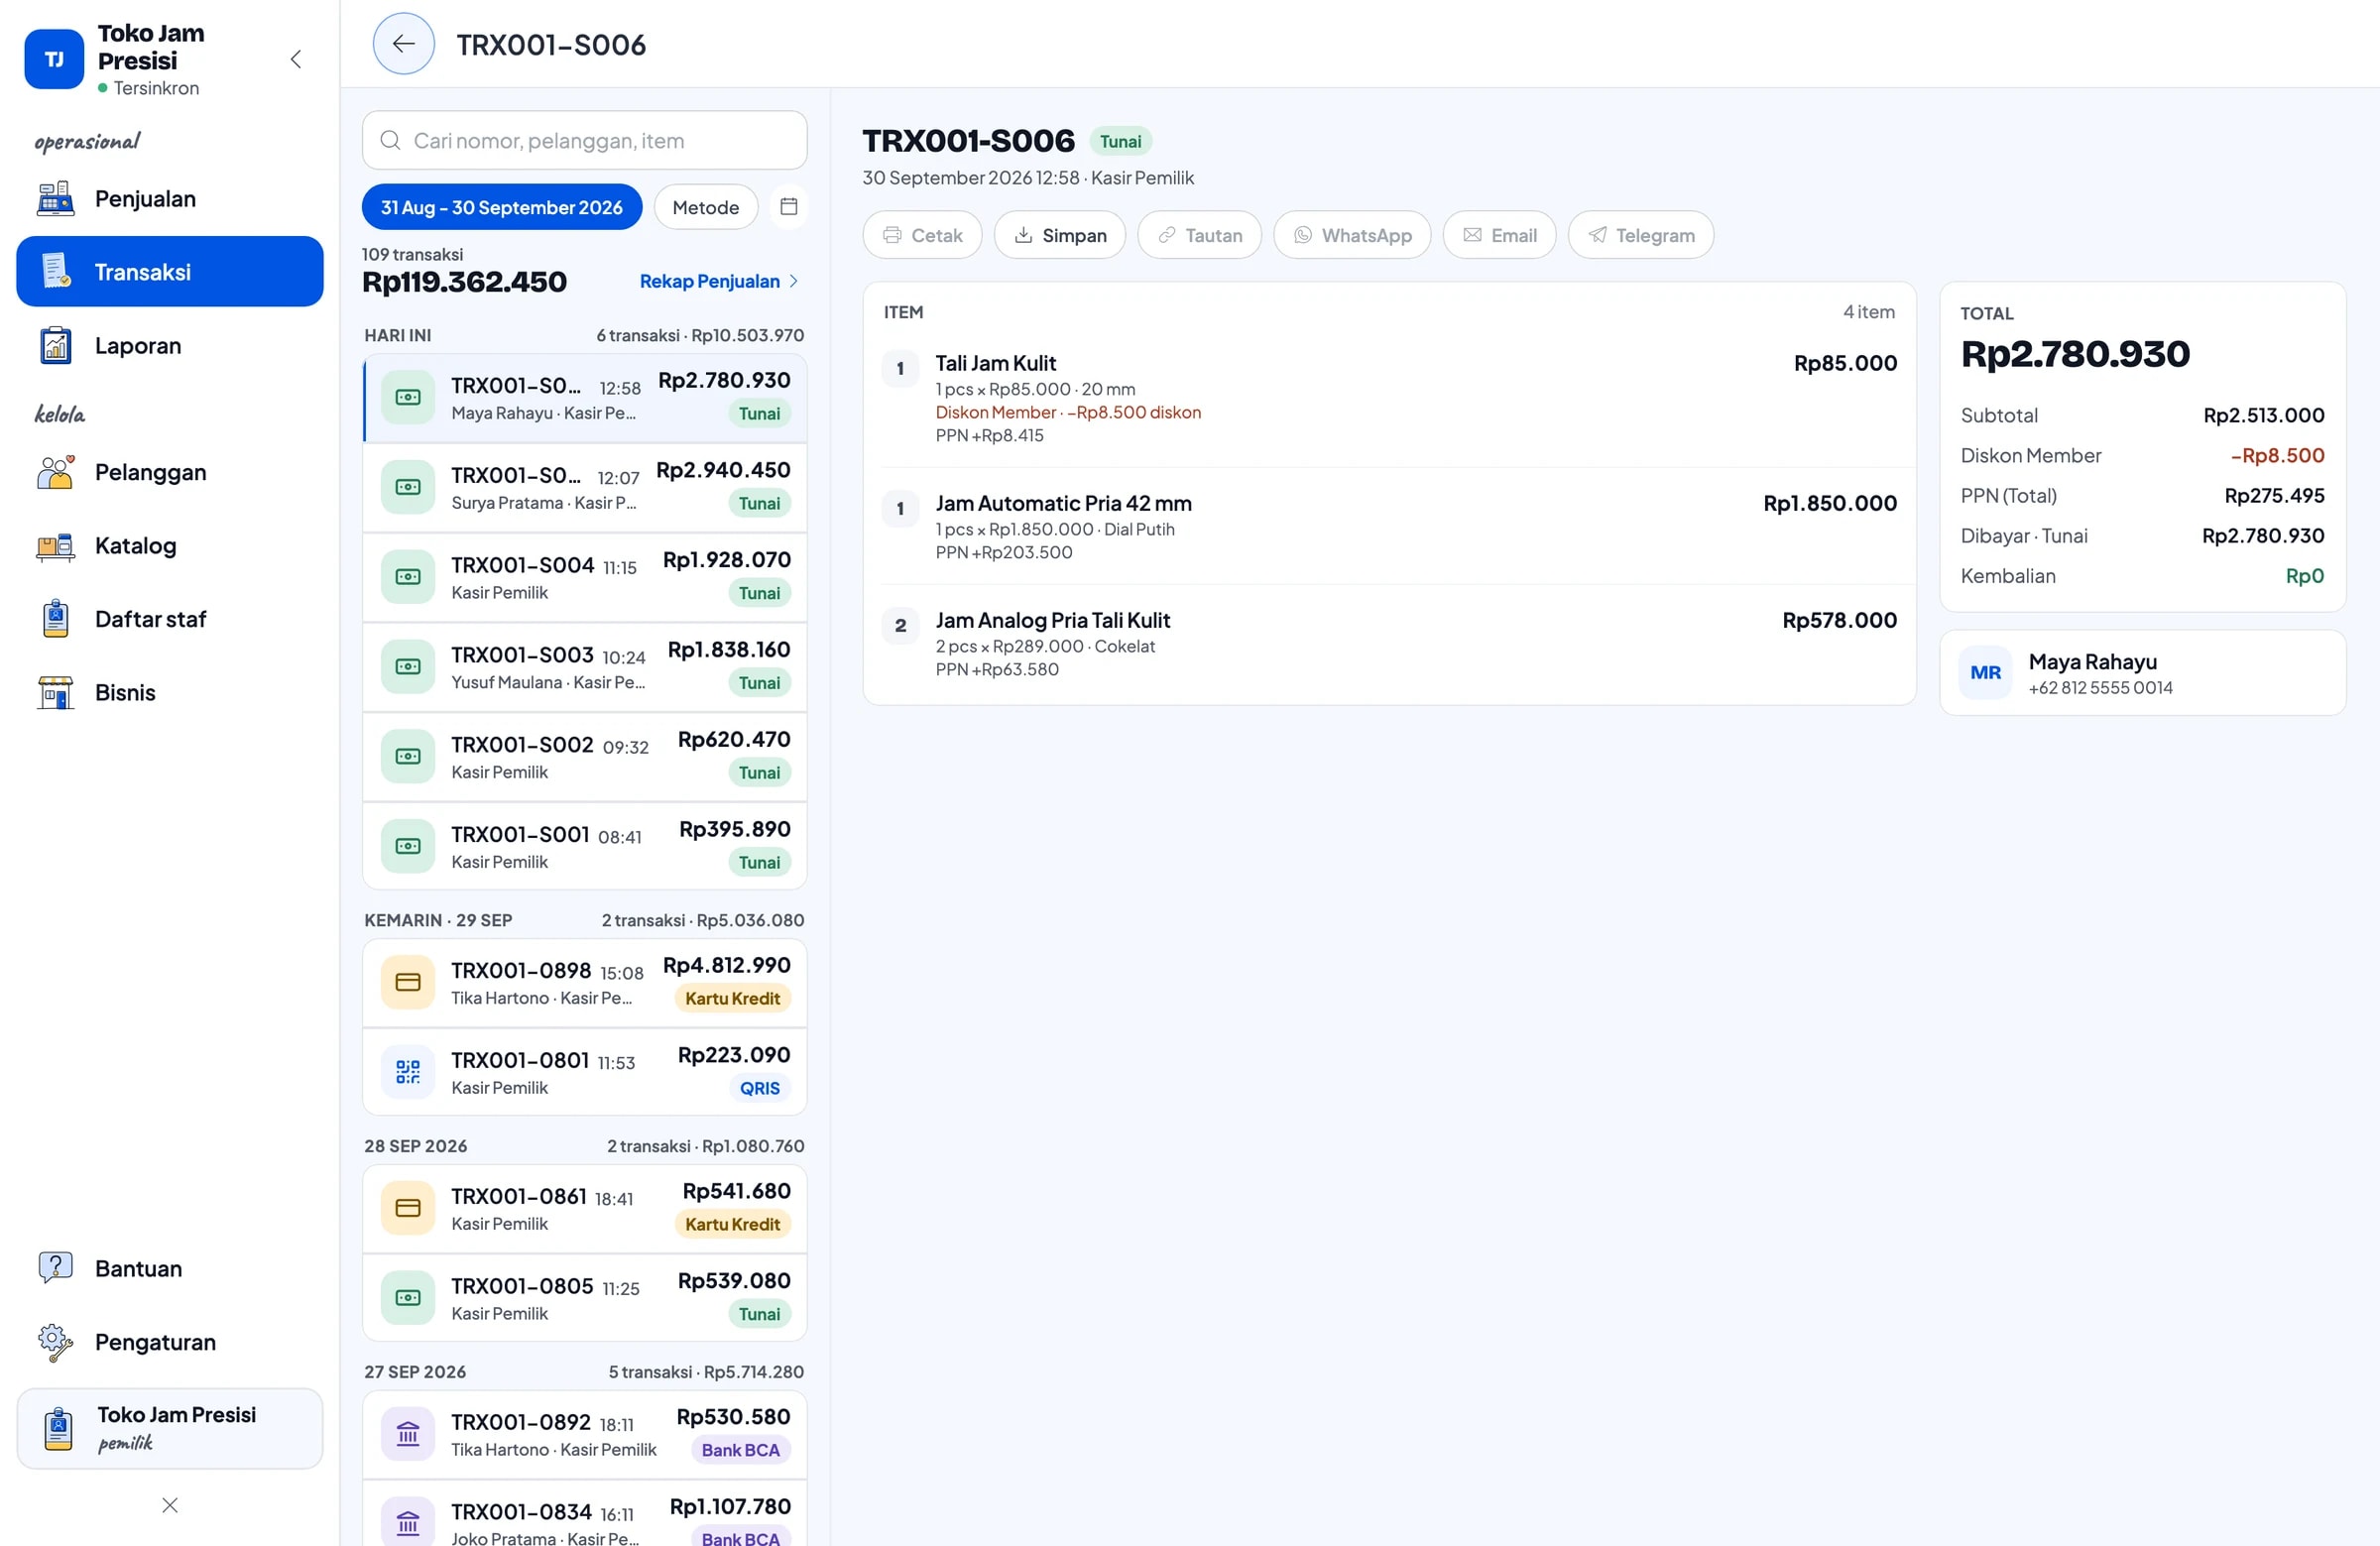2380x1546 pixels.
Task: Focus the Cari nomor, pelanggan, item field
Action: [584, 141]
